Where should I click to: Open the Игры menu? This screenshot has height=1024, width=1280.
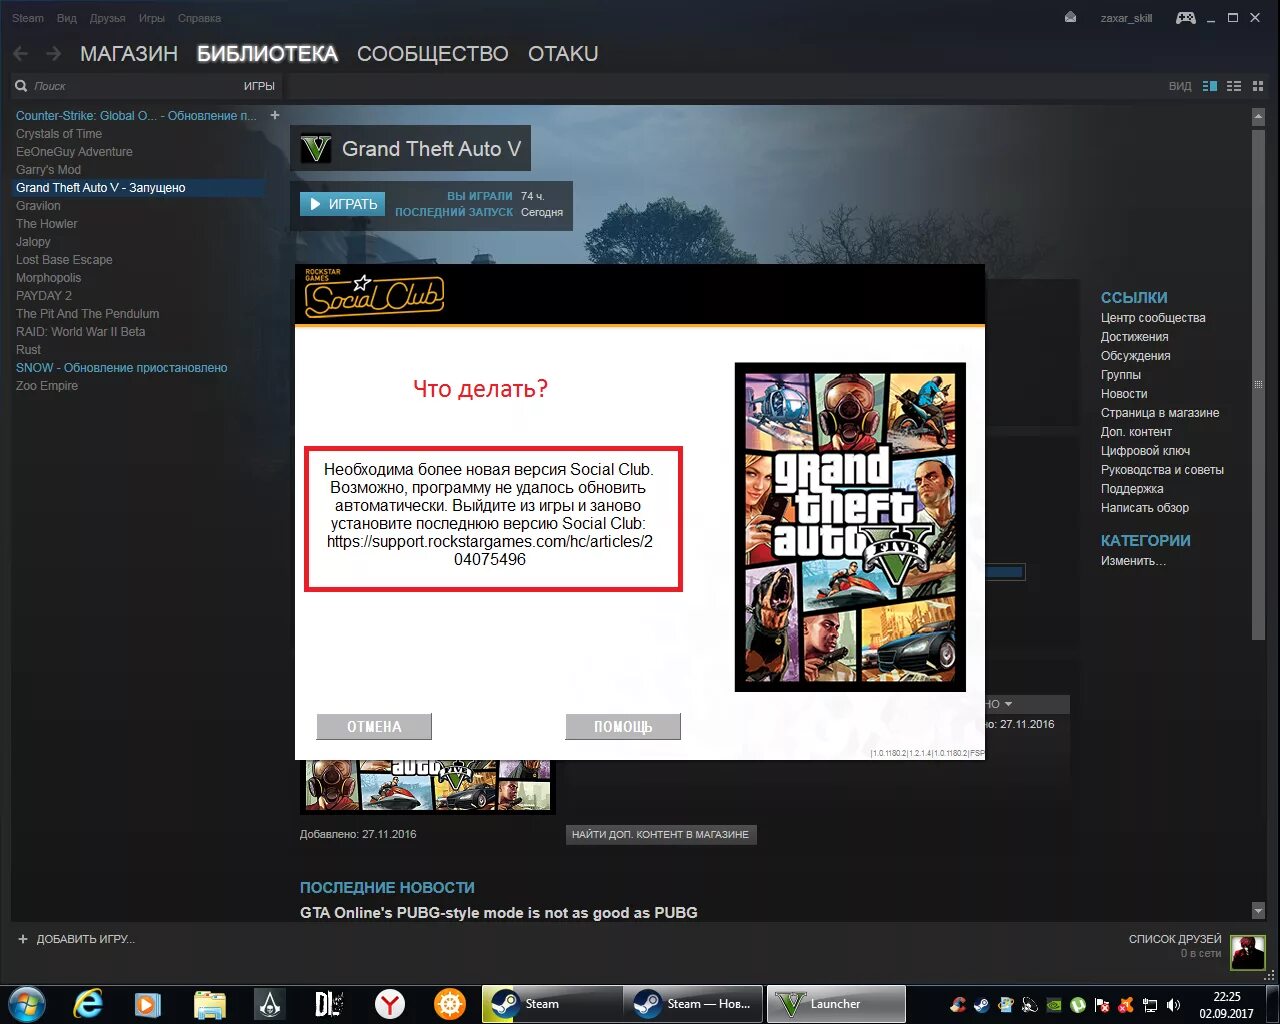pyautogui.click(x=152, y=18)
